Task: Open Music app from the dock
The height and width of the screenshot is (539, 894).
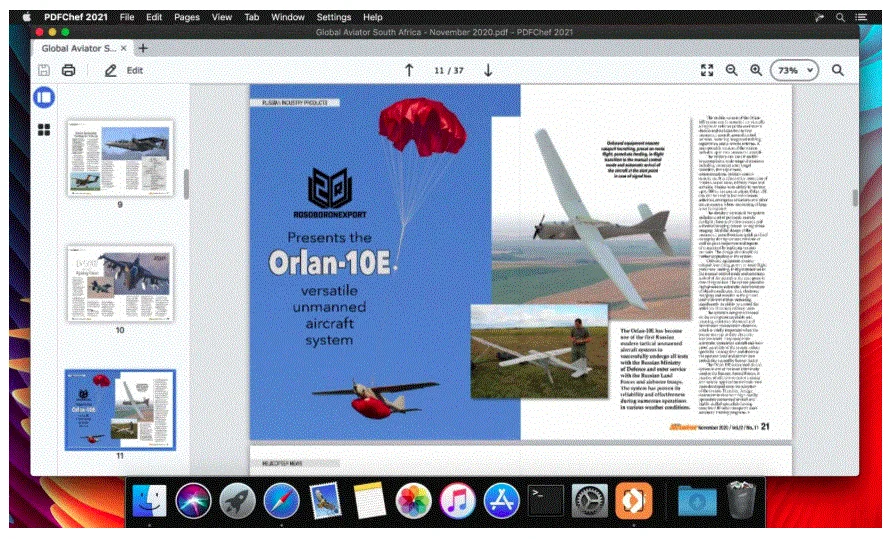Action: [457, 501]
